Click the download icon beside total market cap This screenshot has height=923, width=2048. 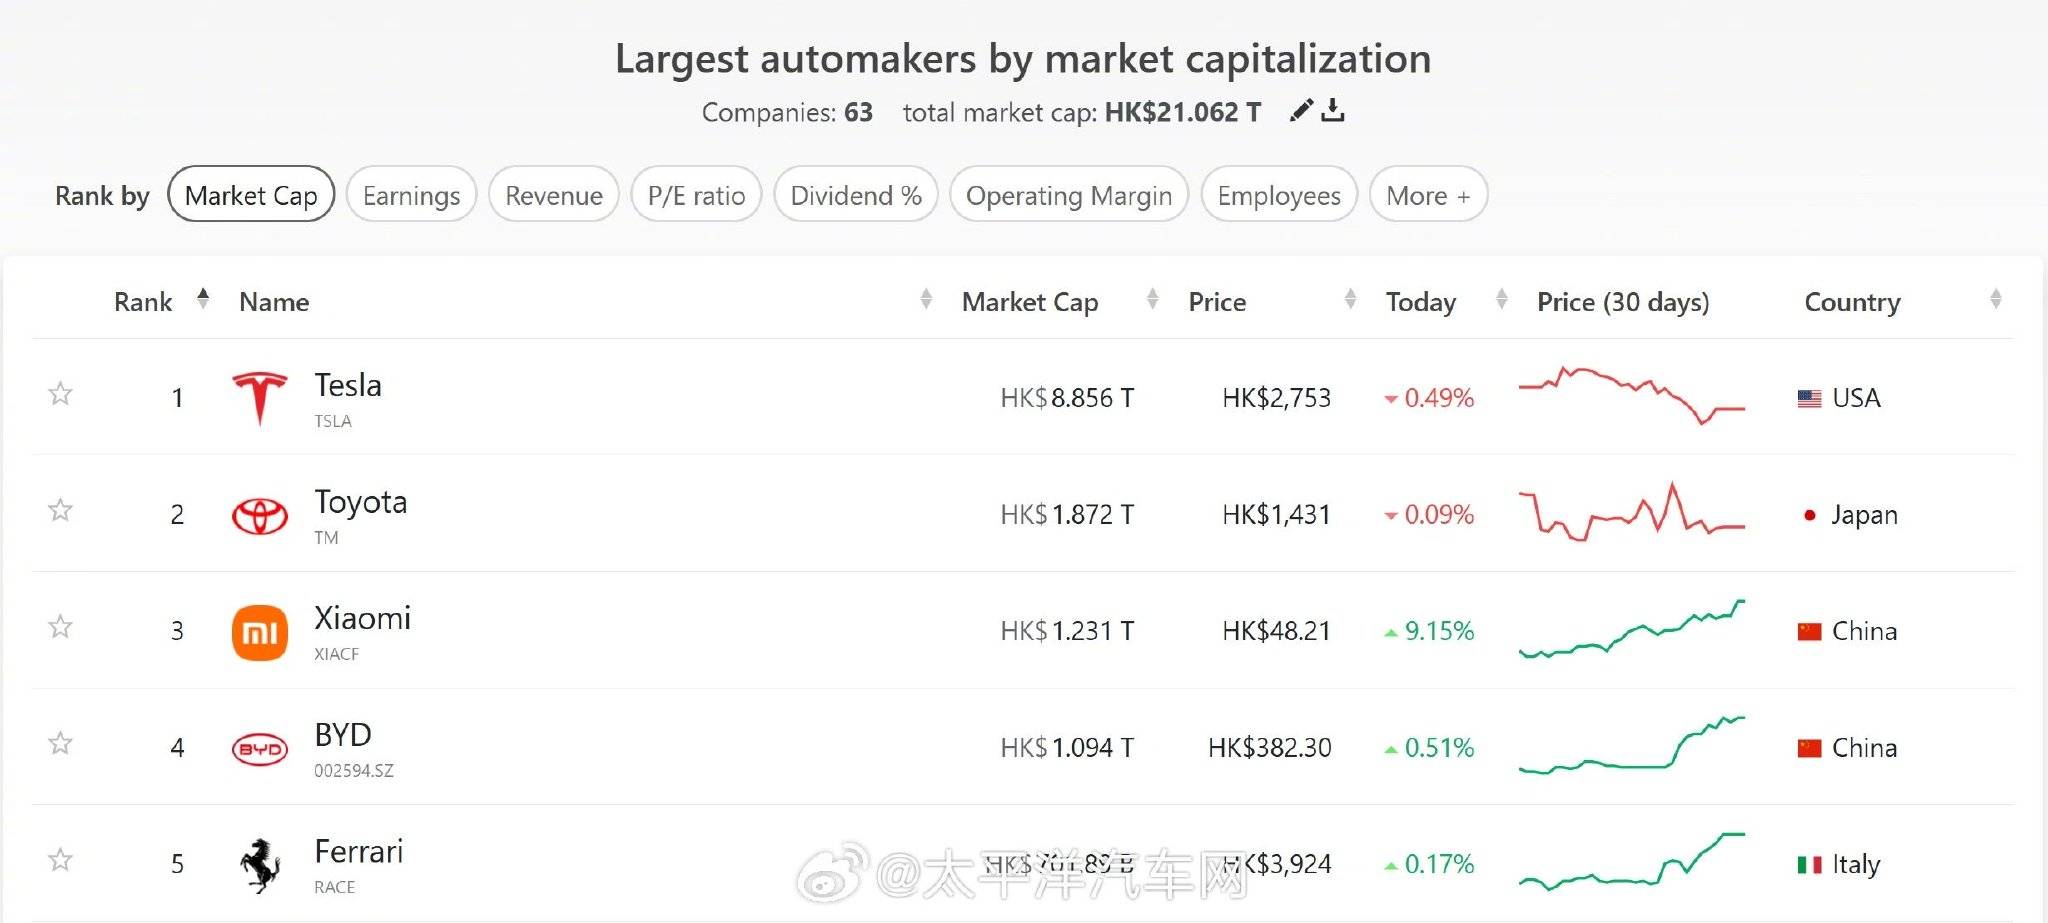1333,111
